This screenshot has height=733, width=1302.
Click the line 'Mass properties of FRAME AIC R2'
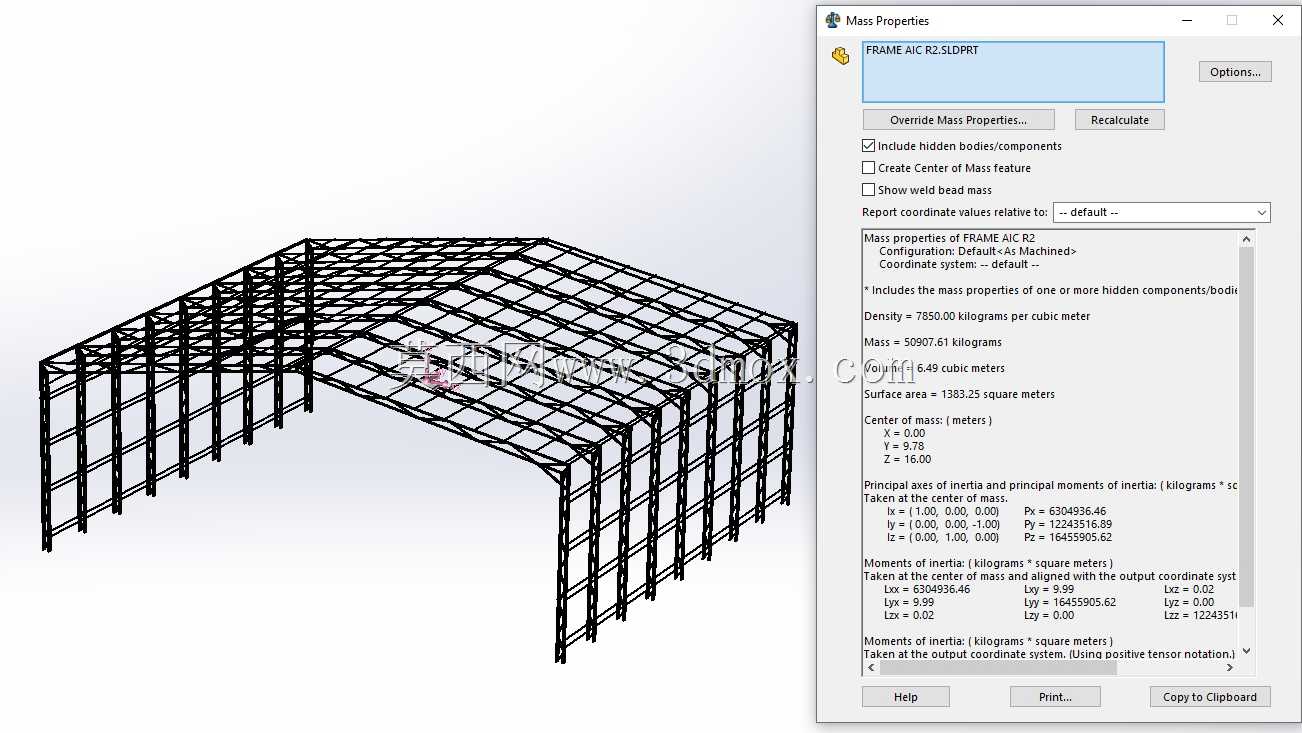949,238
